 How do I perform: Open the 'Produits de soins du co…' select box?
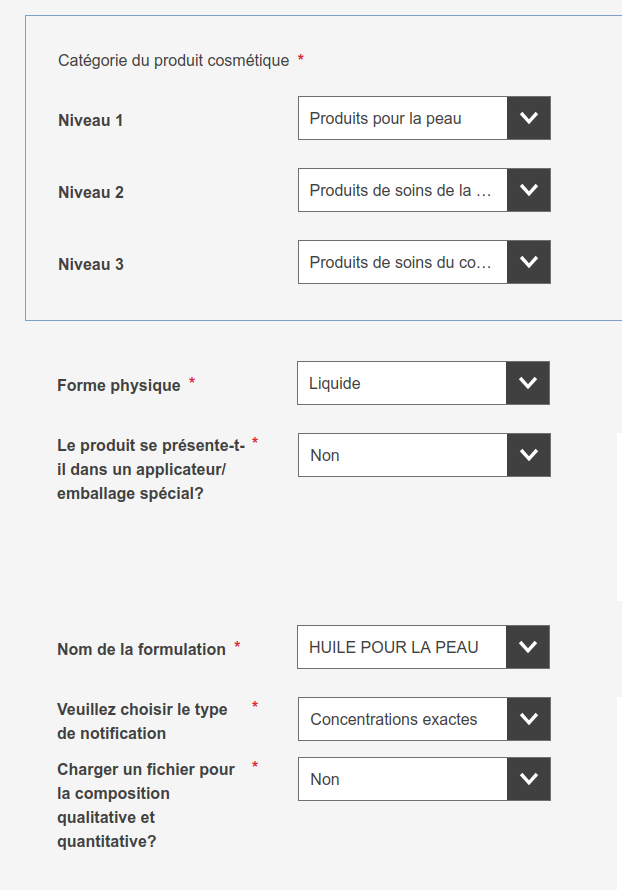(x=402, y=262)
